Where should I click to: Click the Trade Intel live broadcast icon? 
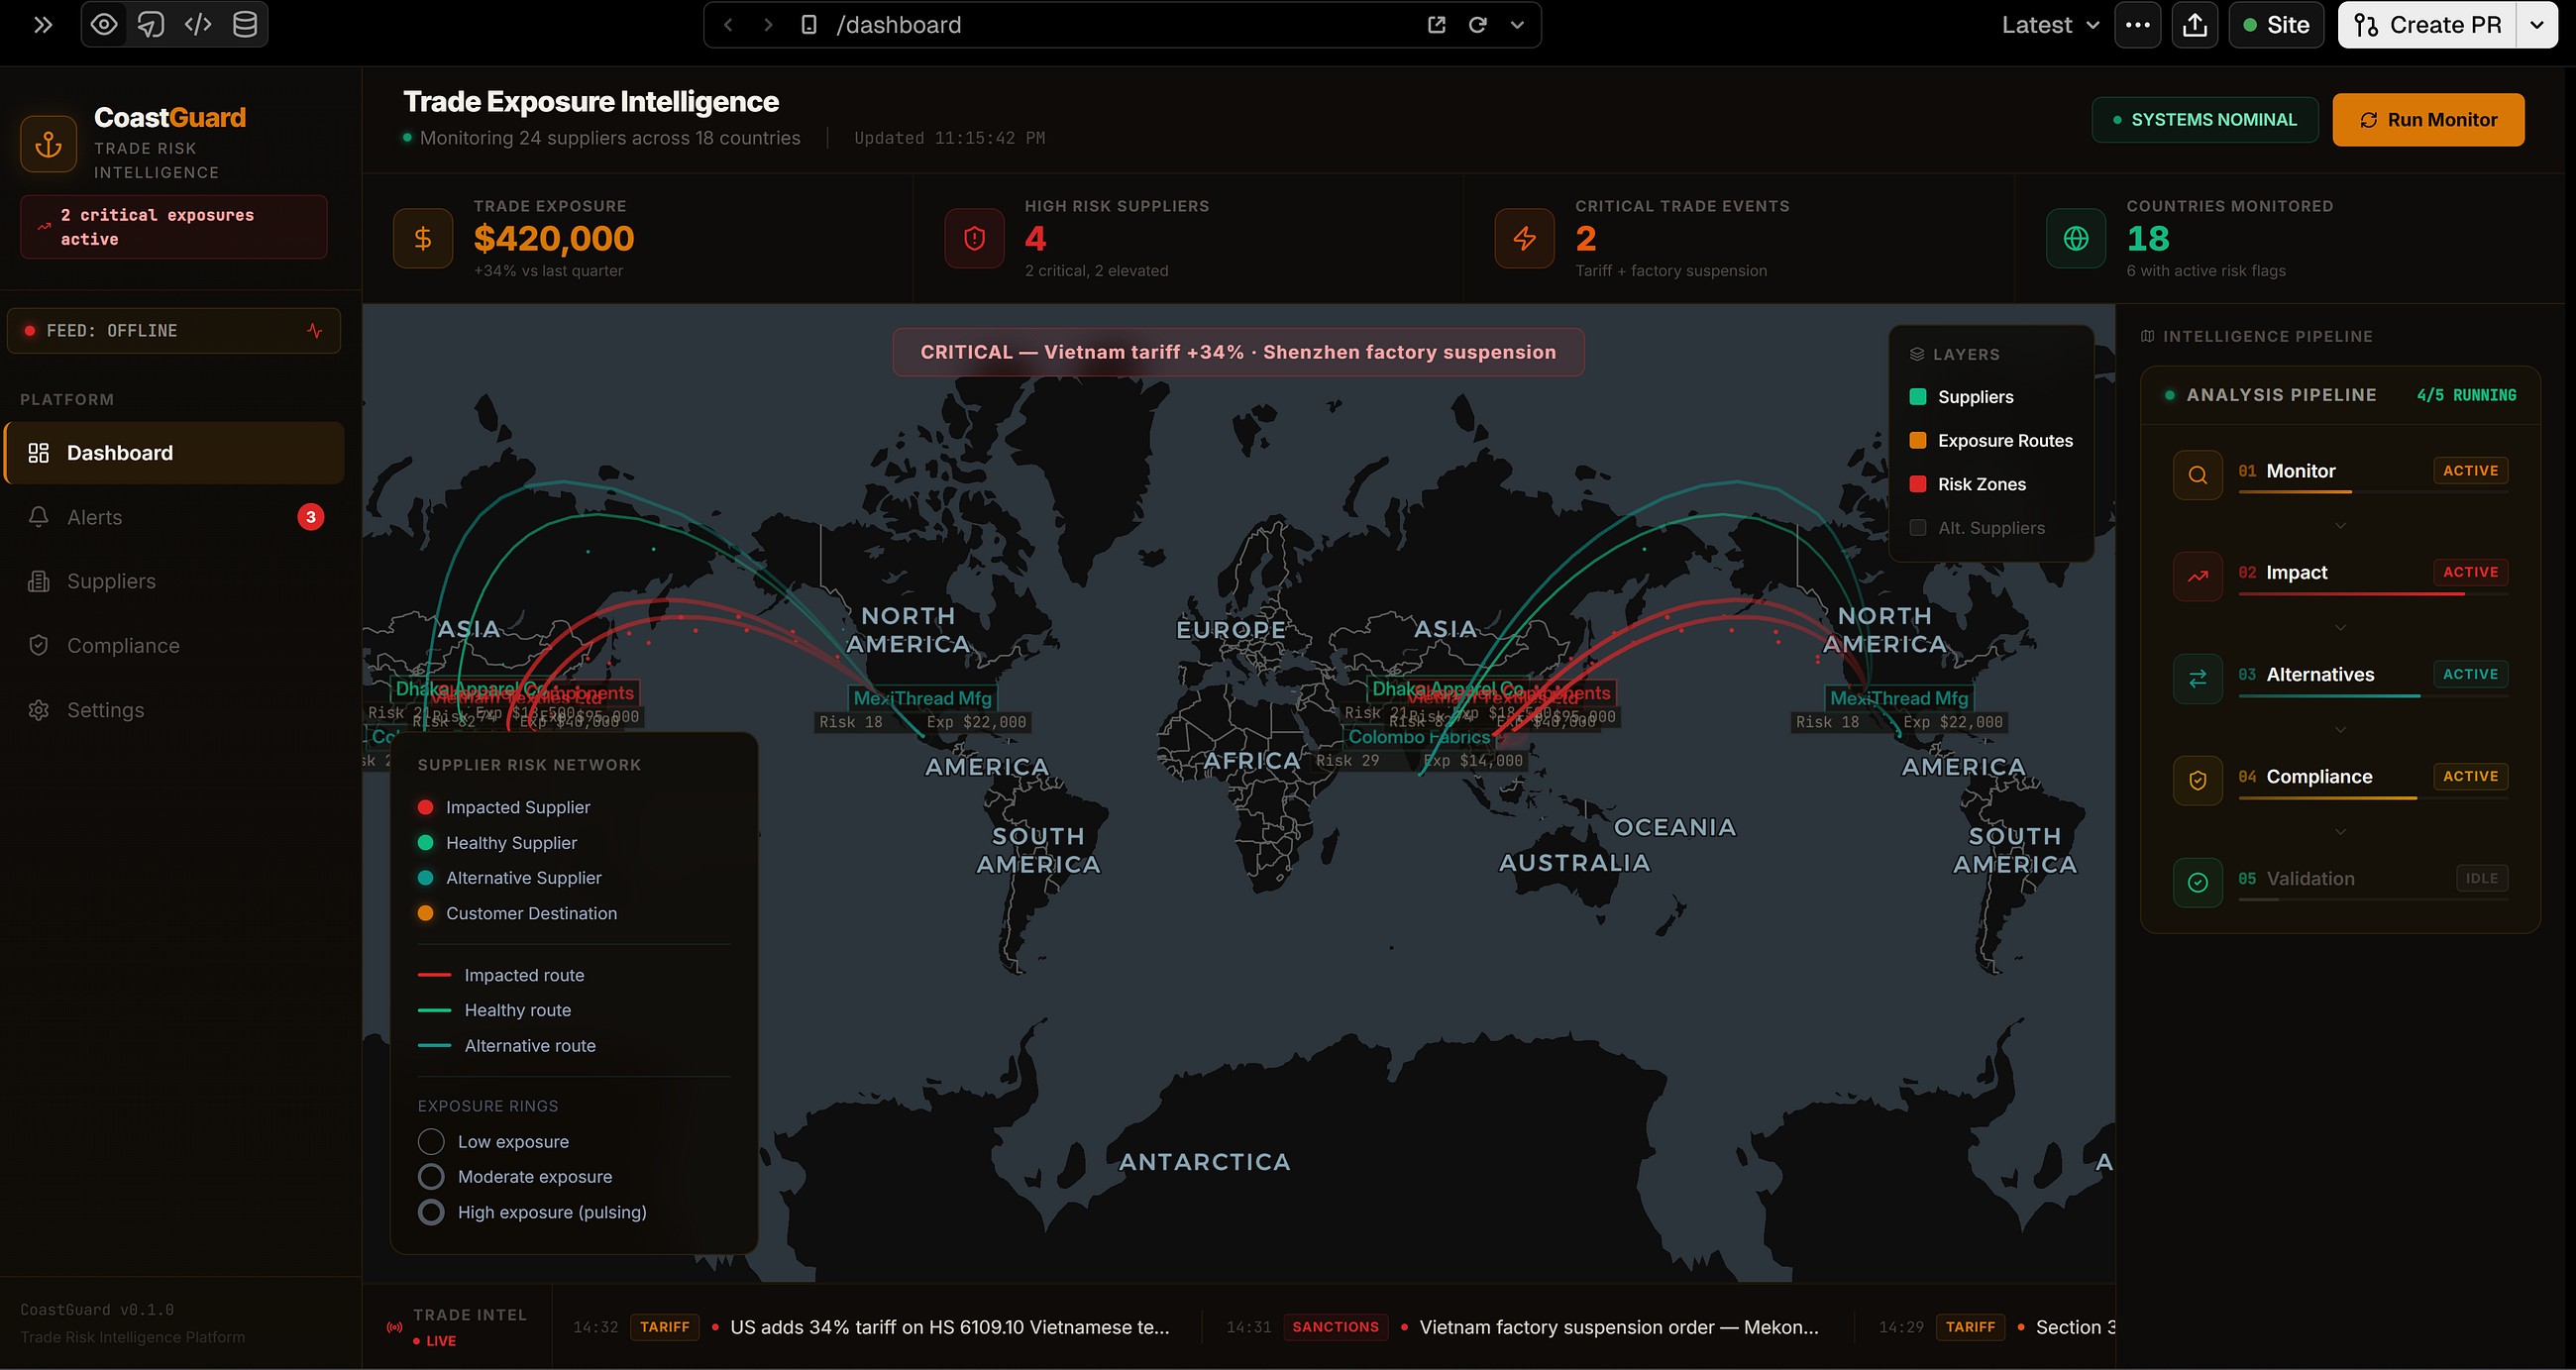[395, 1328]
